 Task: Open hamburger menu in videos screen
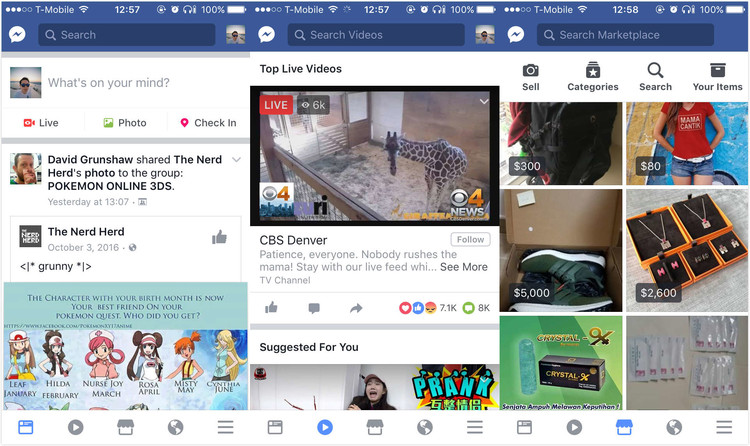pos(474,427)
